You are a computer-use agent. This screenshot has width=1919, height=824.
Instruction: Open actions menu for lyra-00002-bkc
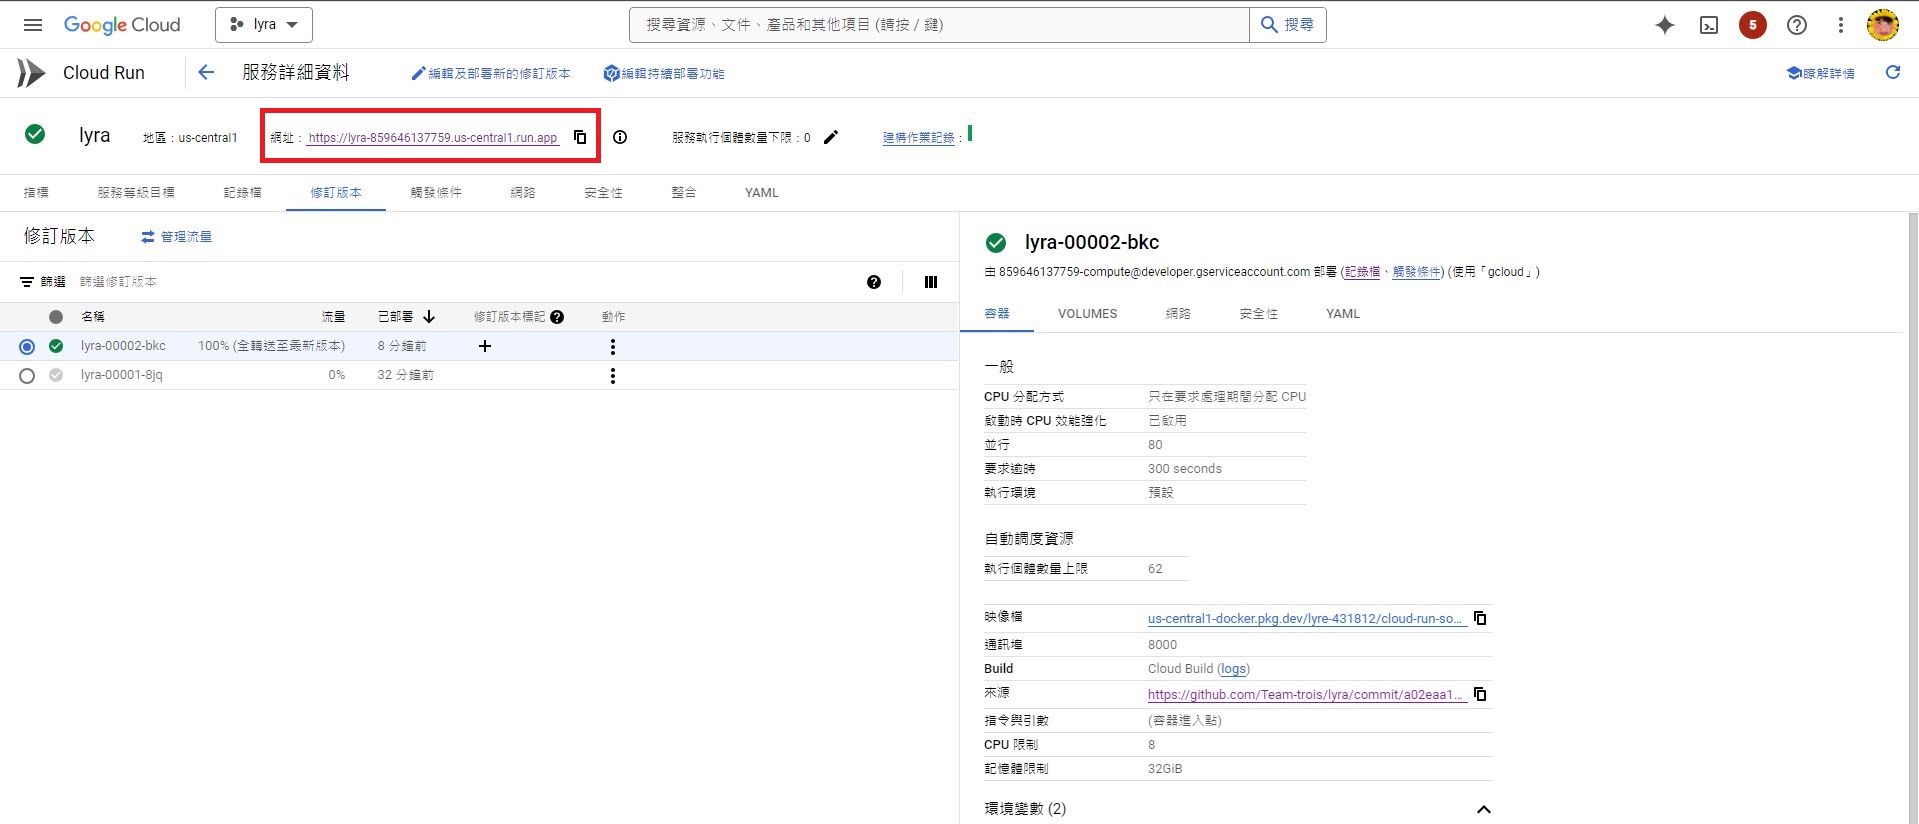pyautogui.click(x=613, y=346)
